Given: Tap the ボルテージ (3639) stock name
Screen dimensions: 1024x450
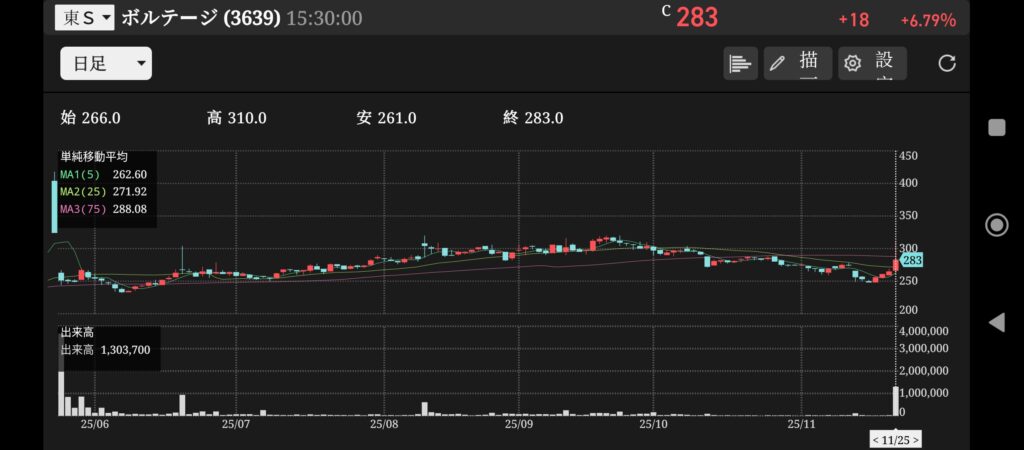Looking at the screenshot, I should pyautogui.click(x=200, y=18).
